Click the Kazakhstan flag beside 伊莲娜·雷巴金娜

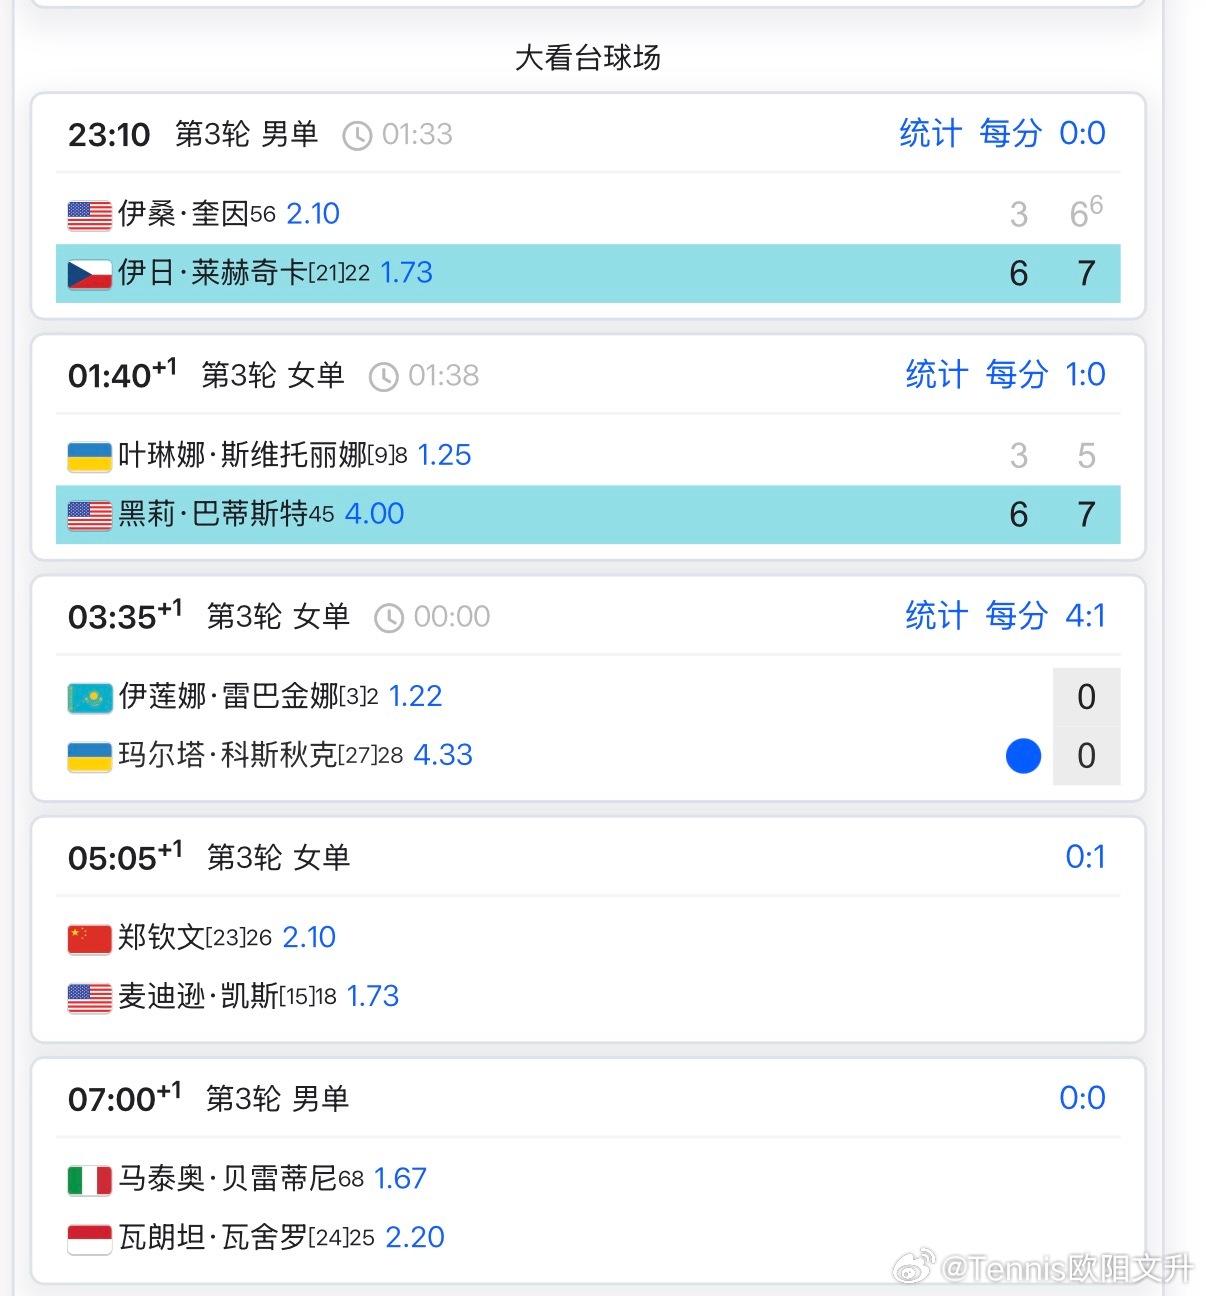90,697
